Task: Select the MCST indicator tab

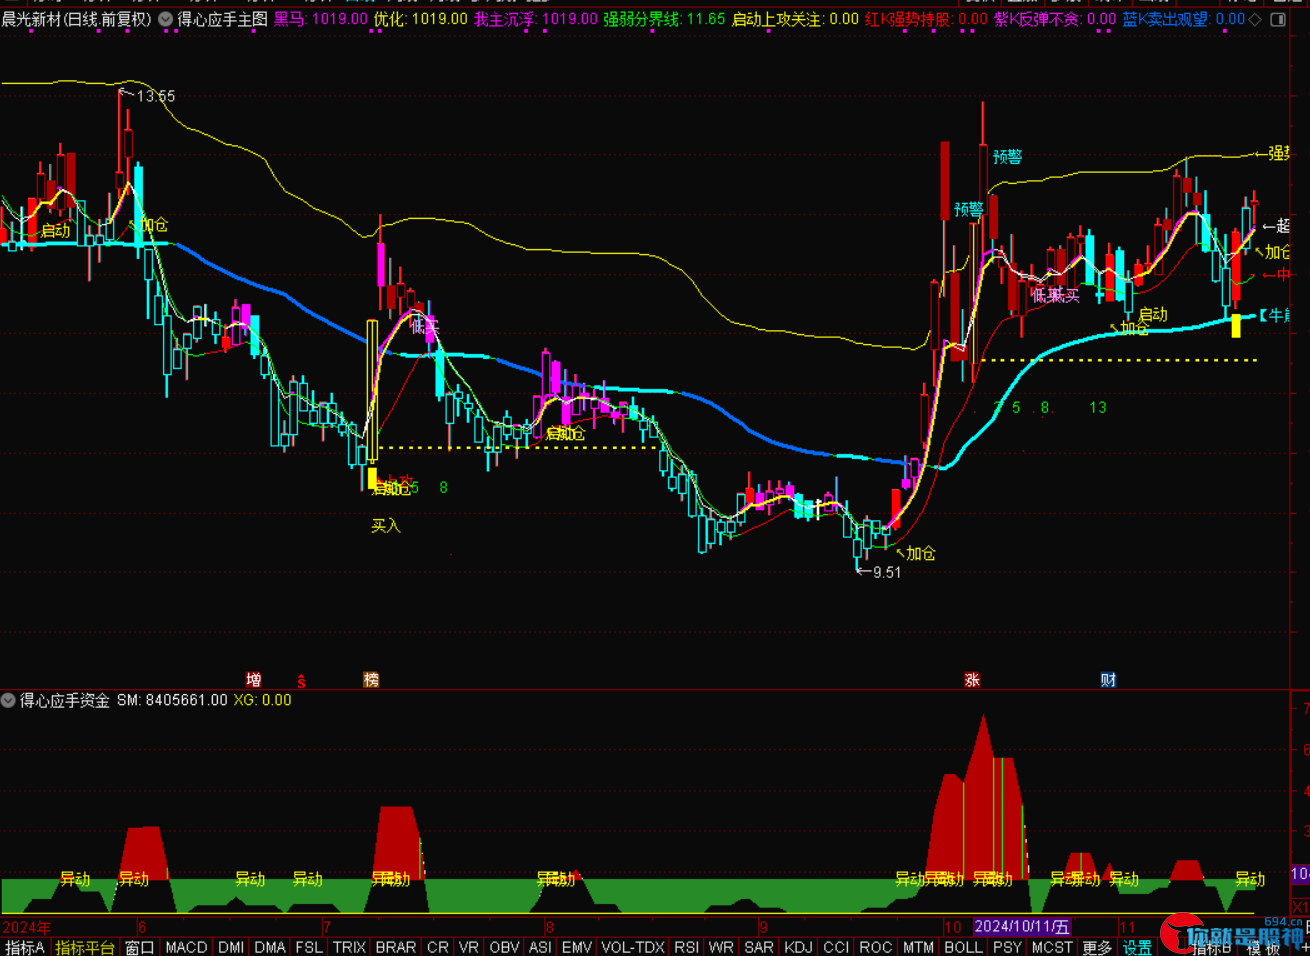Action: (x=1052, y=947)
